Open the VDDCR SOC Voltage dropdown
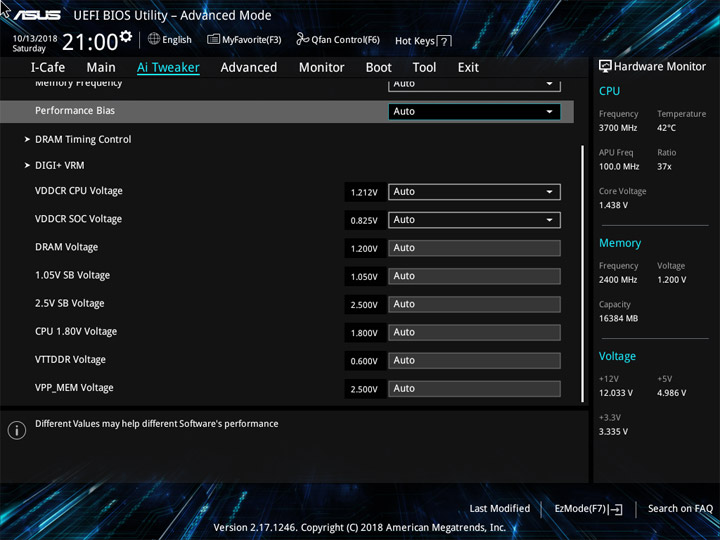Viewport: 720px width, 540px height. tap(474, 220)
